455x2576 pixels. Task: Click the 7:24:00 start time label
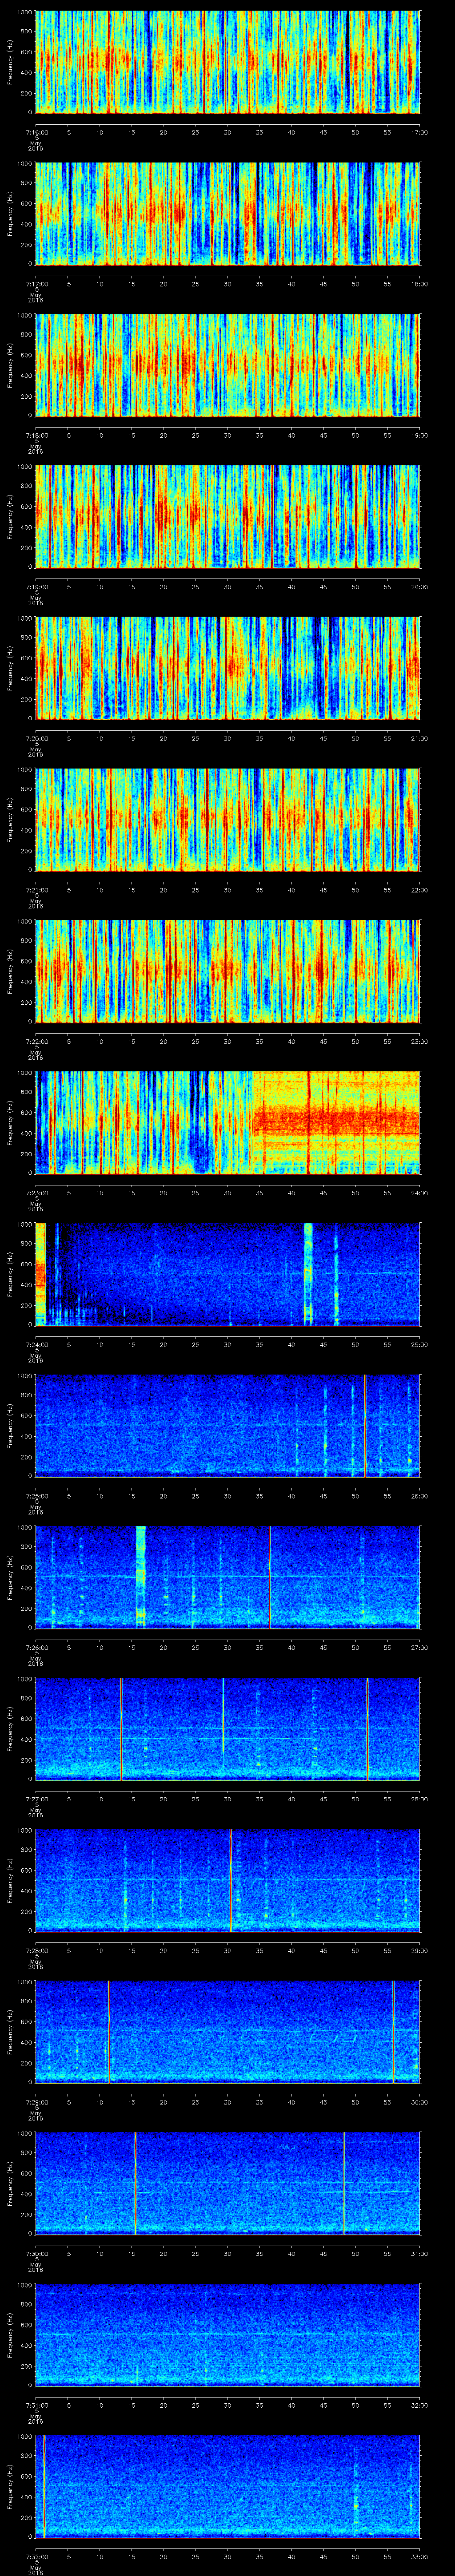pos(36,1344)
